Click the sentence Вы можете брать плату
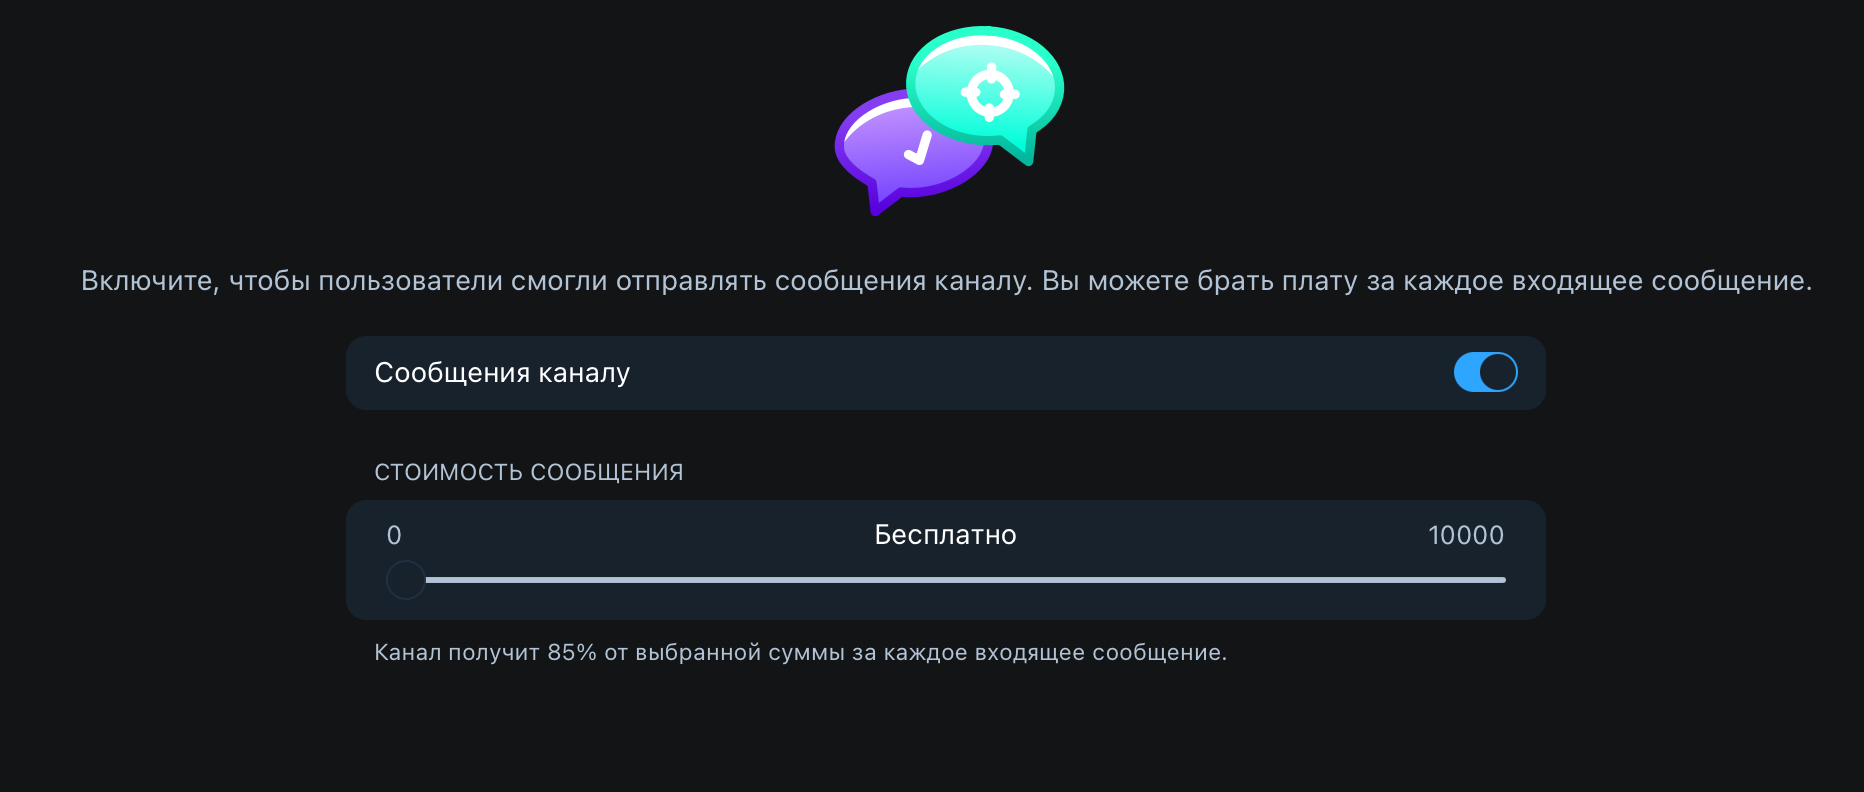The height and width of the screenshot is (792, 1864). click(1427, 281)
